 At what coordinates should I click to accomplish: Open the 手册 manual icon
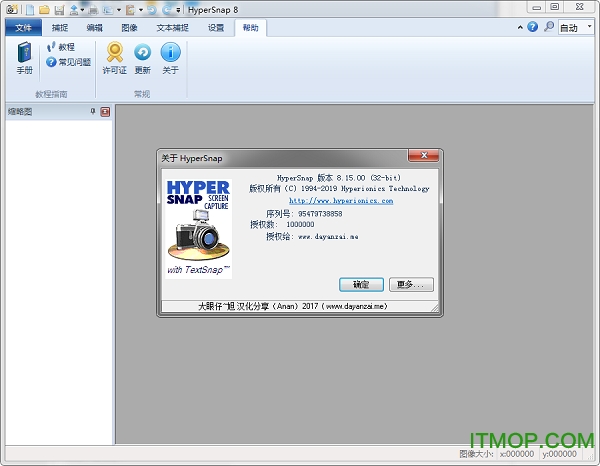(24, 58)
